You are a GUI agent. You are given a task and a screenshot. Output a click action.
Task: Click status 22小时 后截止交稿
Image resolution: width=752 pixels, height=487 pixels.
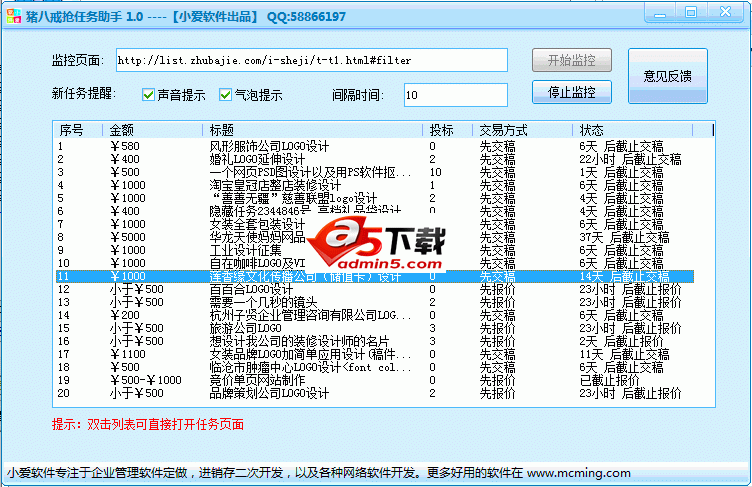(630, 159)
